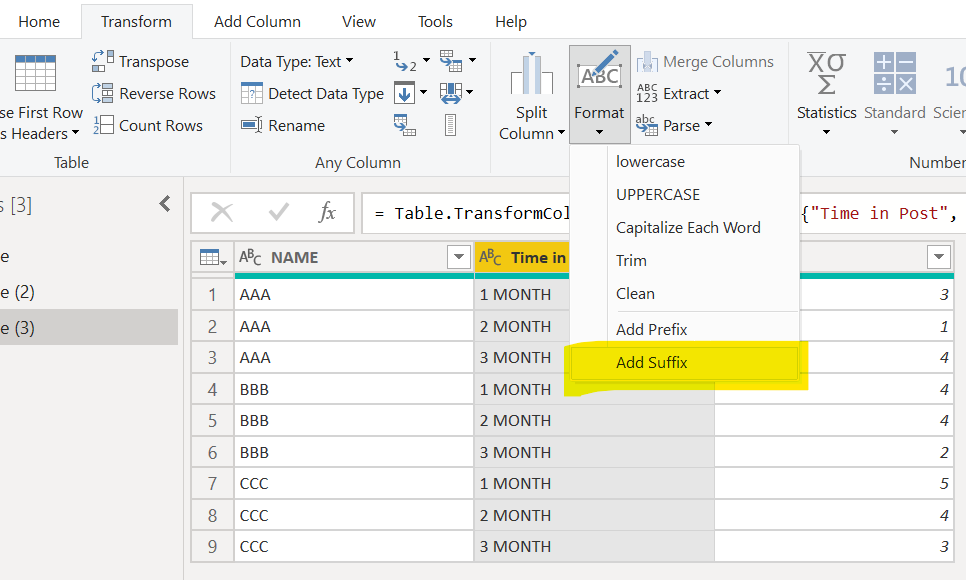The image size is (966, 580).
Task: Click the 2 MONTH cell in row 5
Action: 595,420
